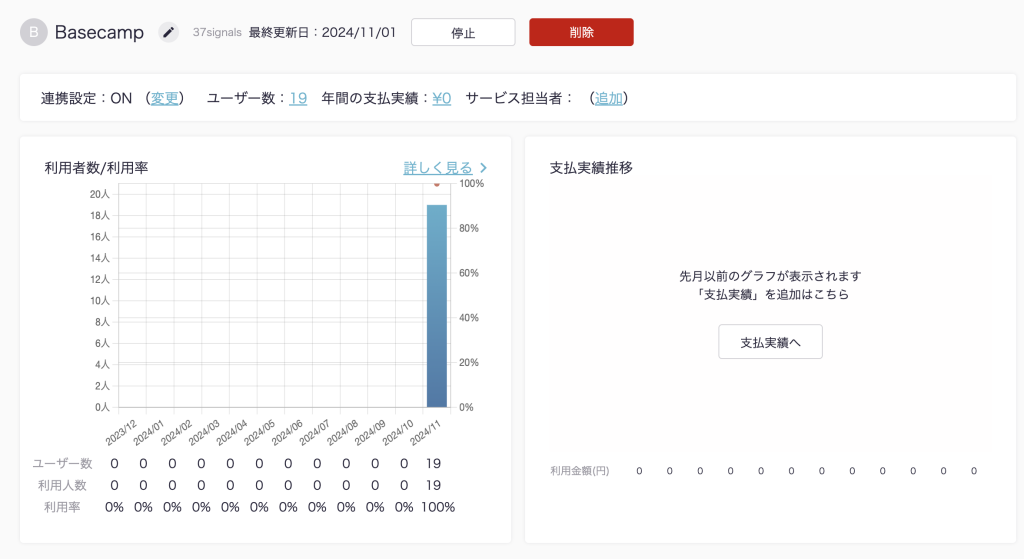This screenshot has height=559, width=1024.
Task: Click the 37signals vendor label
Action: point(217,32)
